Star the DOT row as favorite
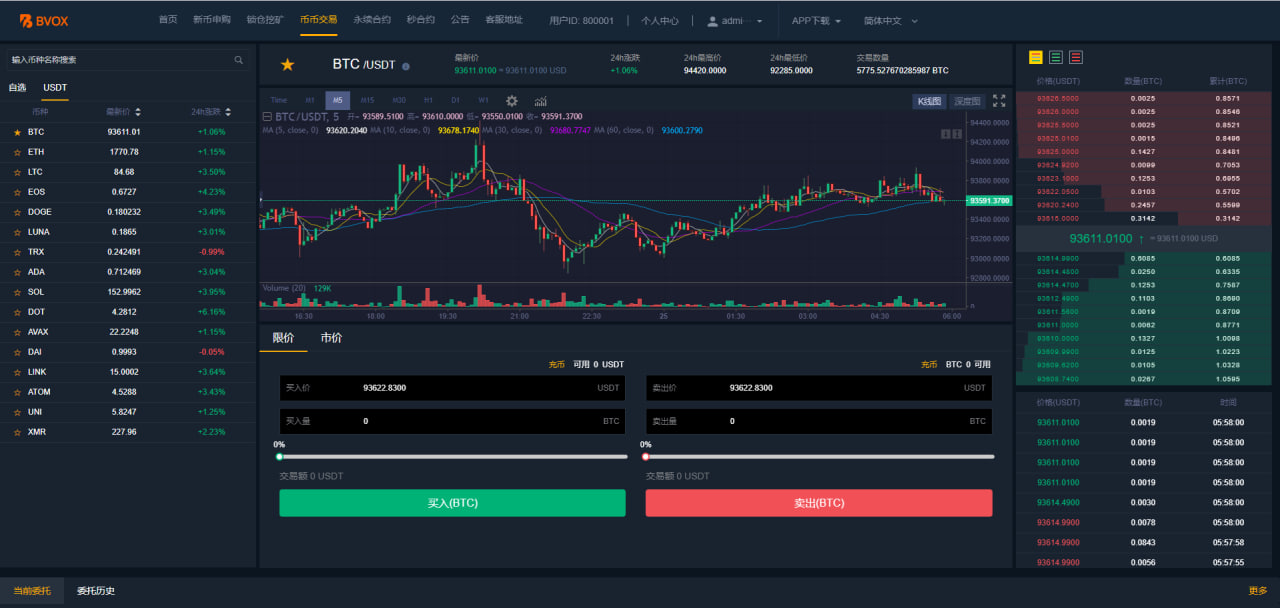The image size is (1280, 608). tap(17, 312)
